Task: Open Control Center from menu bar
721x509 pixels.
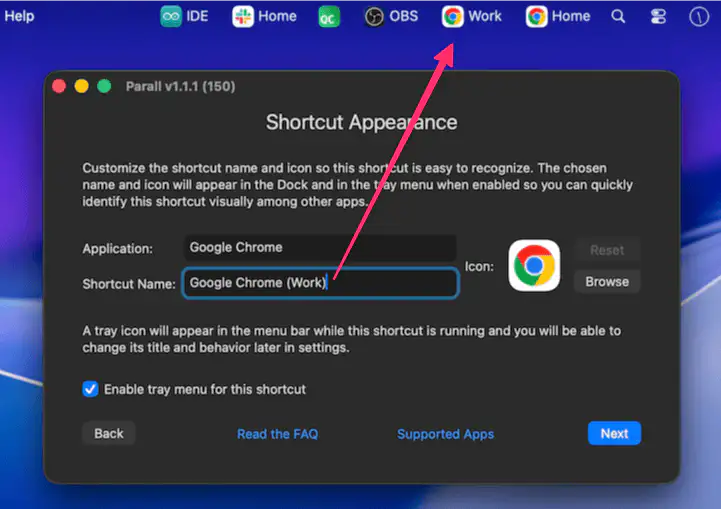Action: pyautogui.click(x=657, y=17)
